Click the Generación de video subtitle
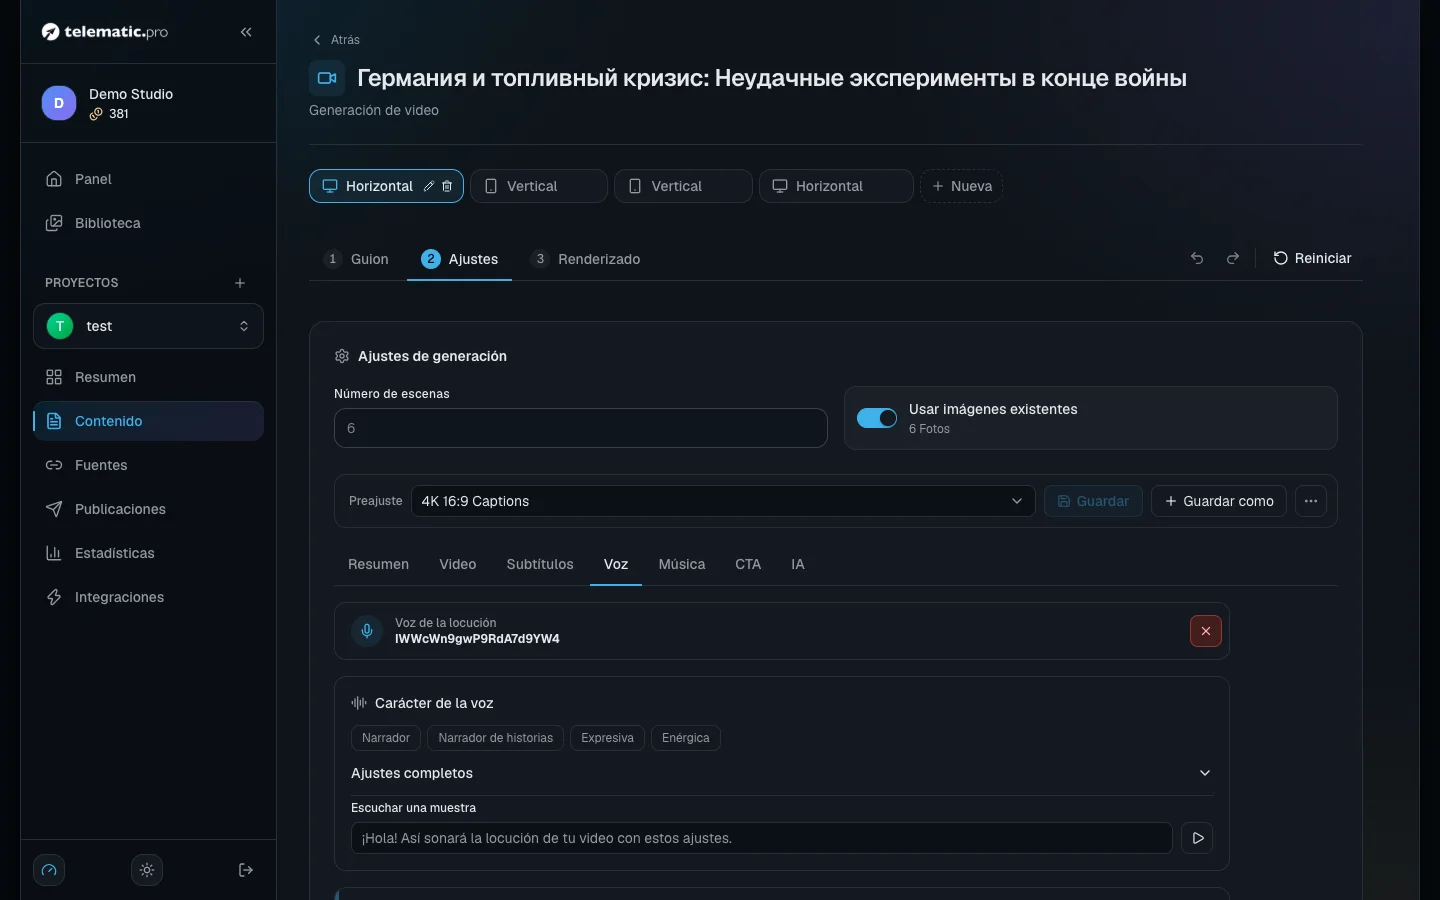This screenshot has width=1440, height=900. (x=374, y=110)
